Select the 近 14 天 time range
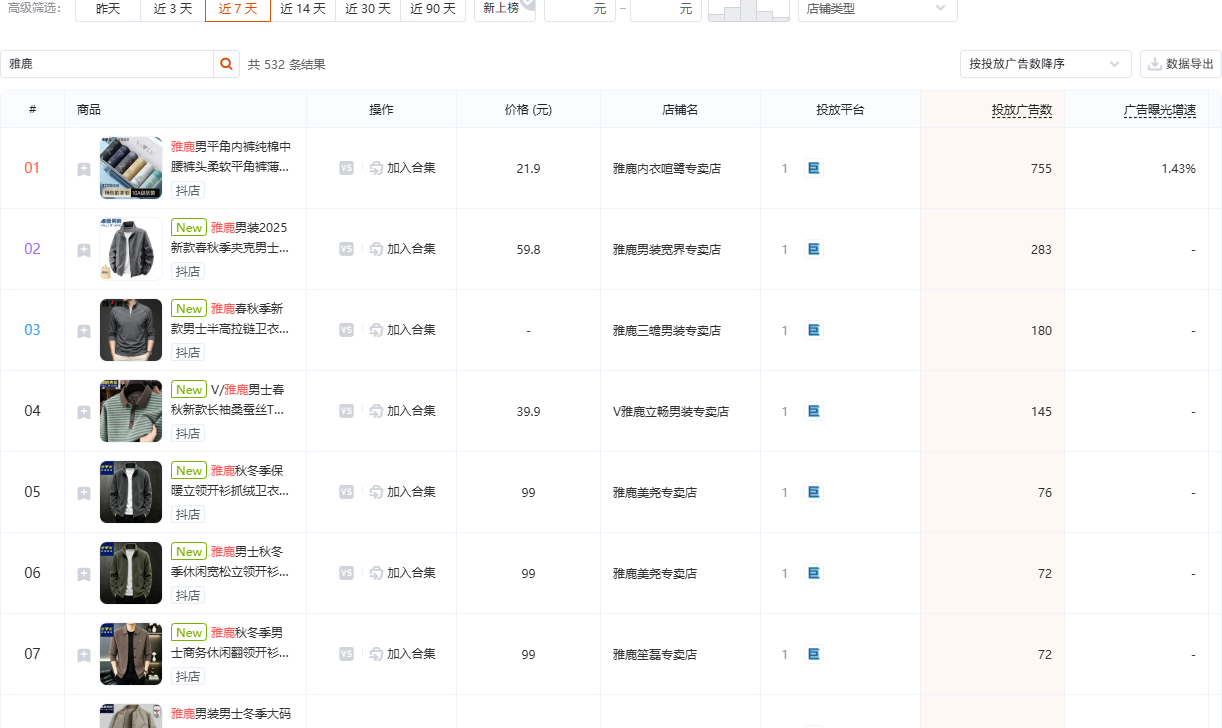Image resolution: width=1222 pixels, height=728 pixels. 303,9
